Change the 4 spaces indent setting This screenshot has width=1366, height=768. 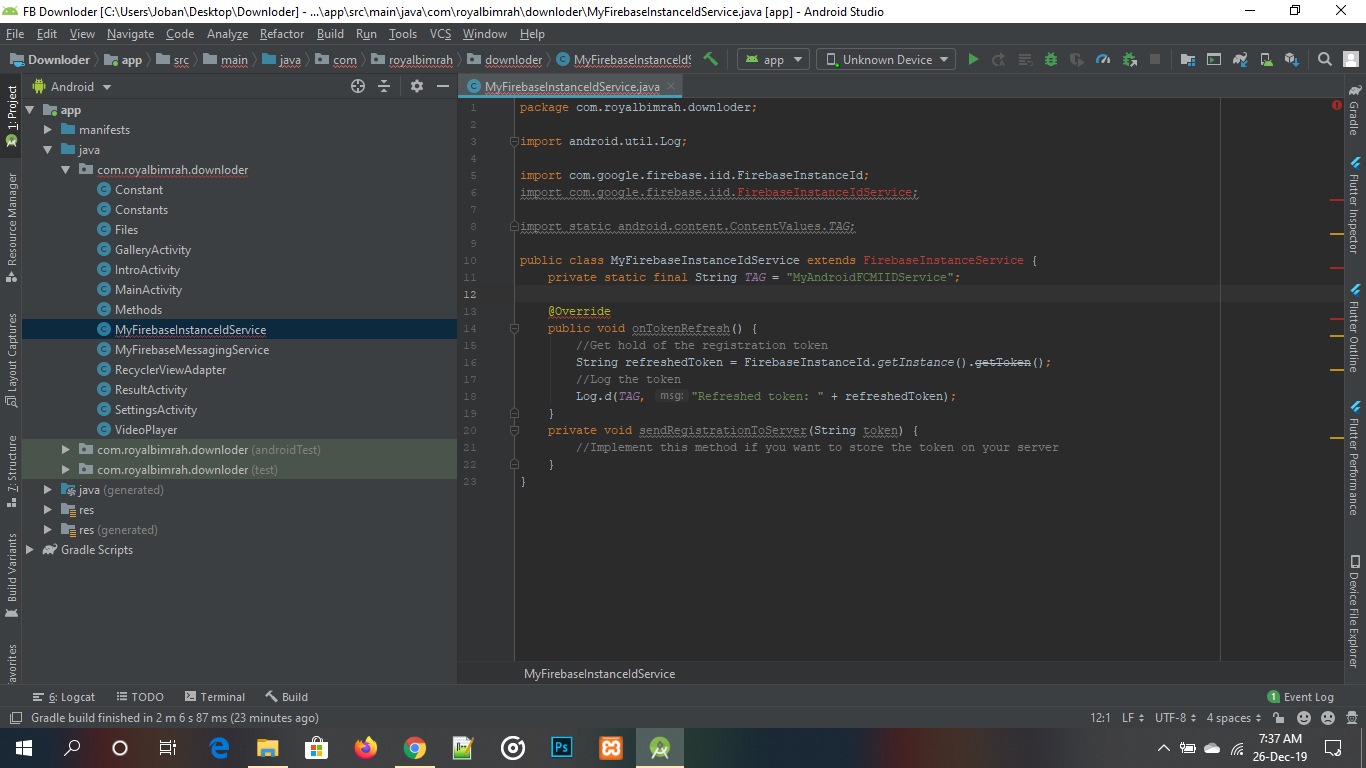[1234, 718]
